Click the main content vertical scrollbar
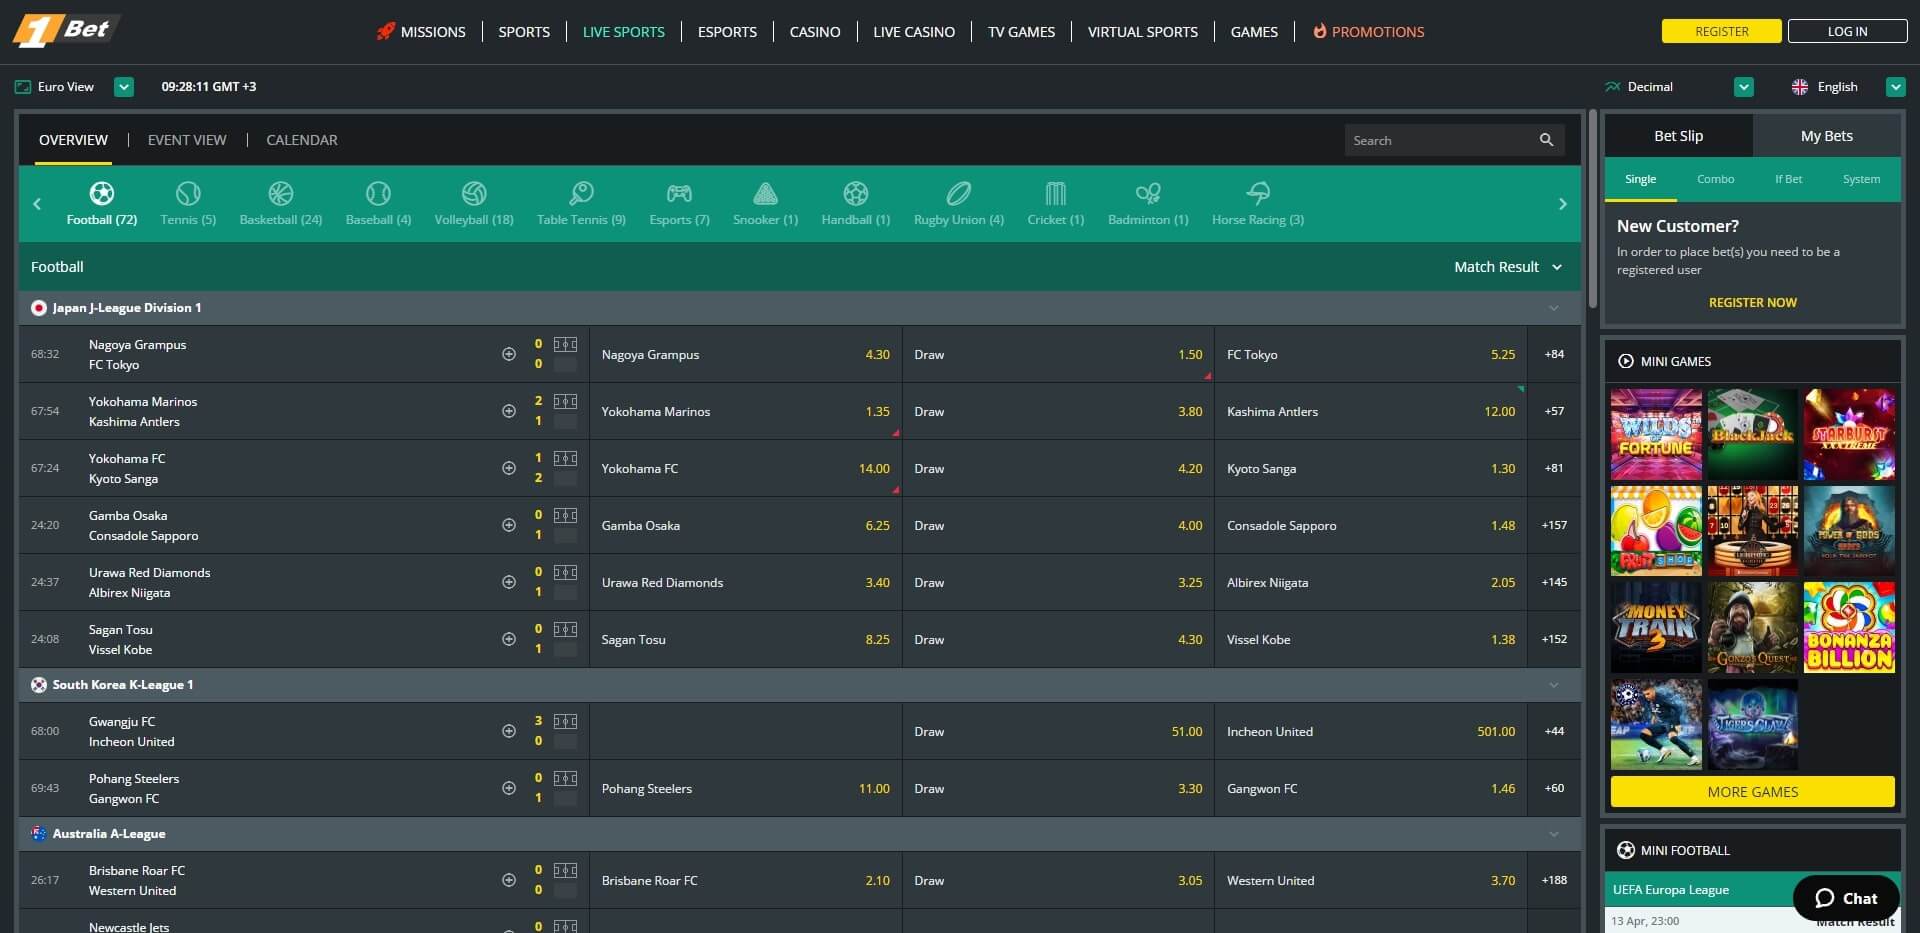This screenshot has height=933, width=1920. point(1593,208)
